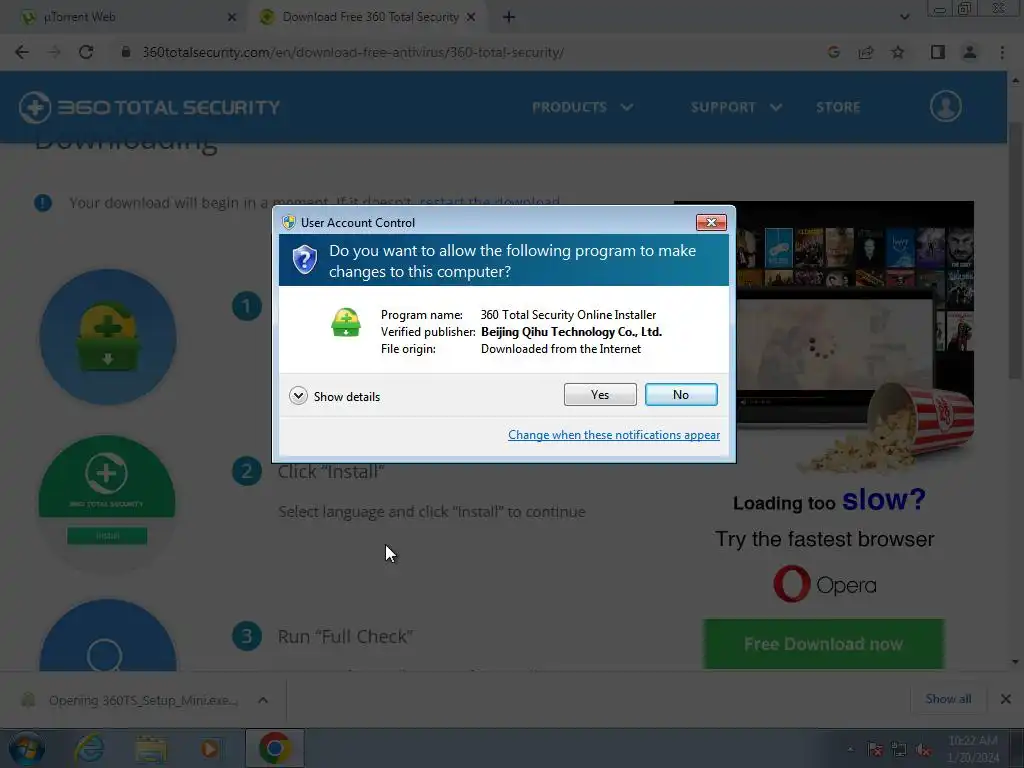Viewport: 1024px width, 768px height.
Task: Click the Google icon in the address bar
Action: pyautogui.click(x=834, y=52)
